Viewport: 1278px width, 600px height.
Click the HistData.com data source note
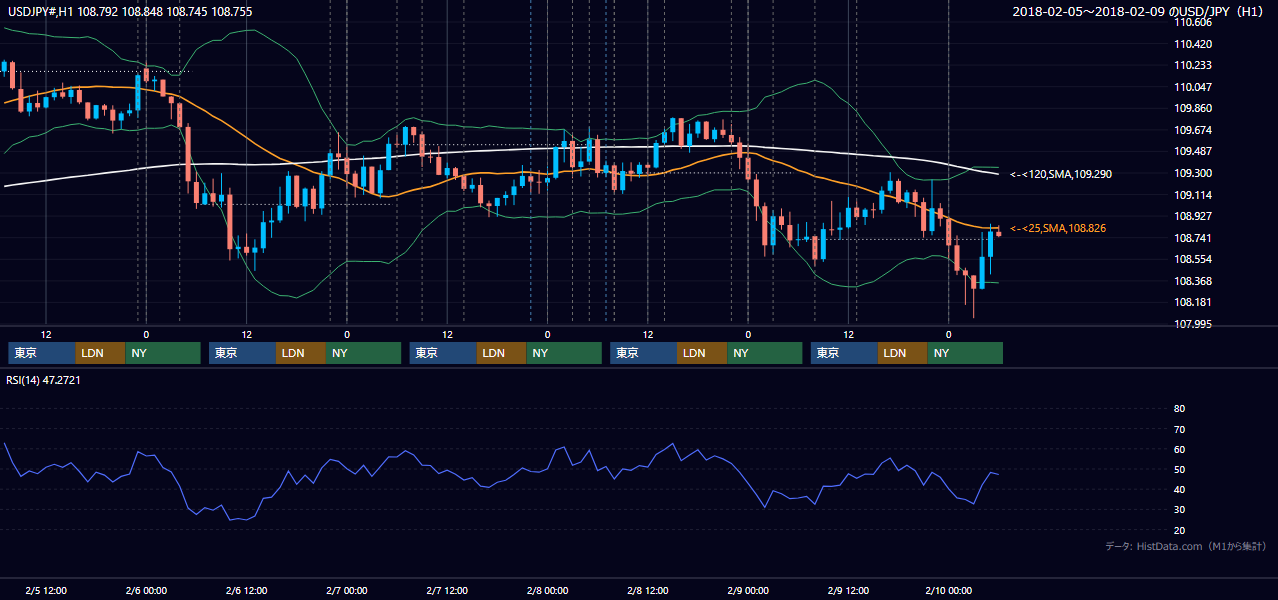tap(1186, 546)
